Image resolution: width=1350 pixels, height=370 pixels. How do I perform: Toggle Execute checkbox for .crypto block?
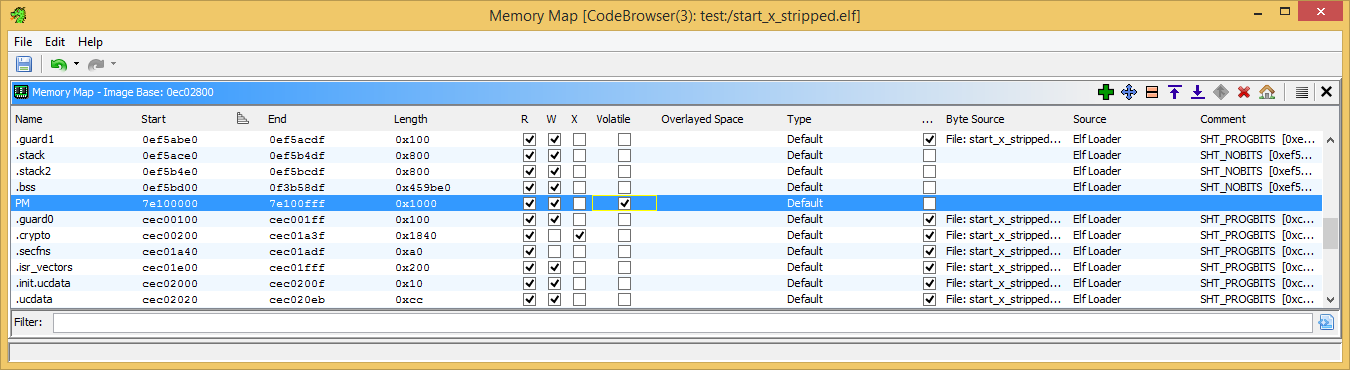tap(579, 235)
